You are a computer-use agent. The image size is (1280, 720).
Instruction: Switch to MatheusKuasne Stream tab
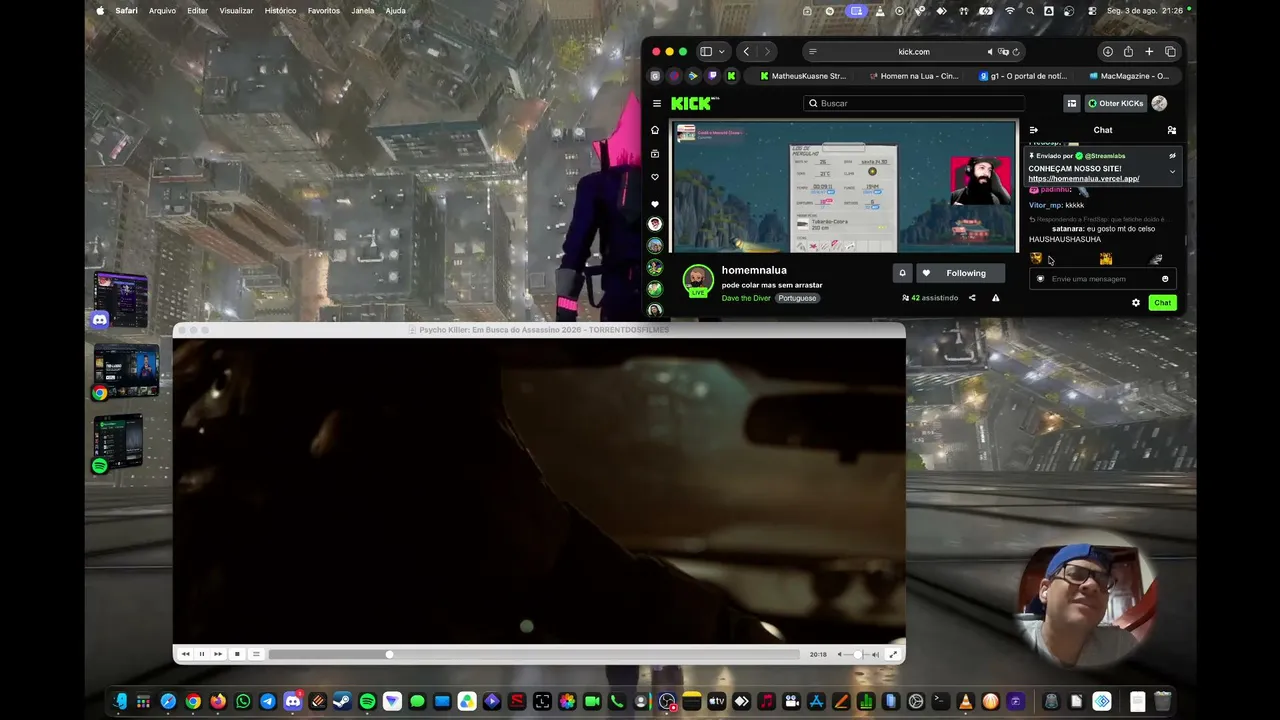[x=803, y=76]
